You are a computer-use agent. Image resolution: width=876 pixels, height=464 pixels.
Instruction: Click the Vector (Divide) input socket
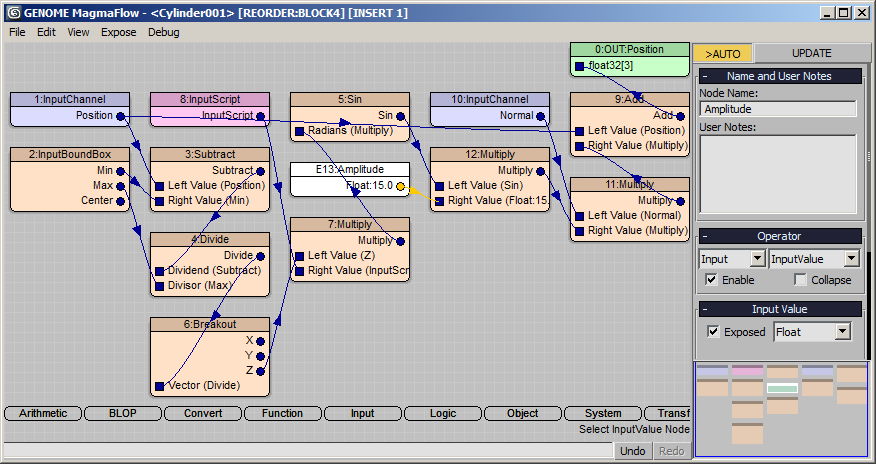coord(159,386)
